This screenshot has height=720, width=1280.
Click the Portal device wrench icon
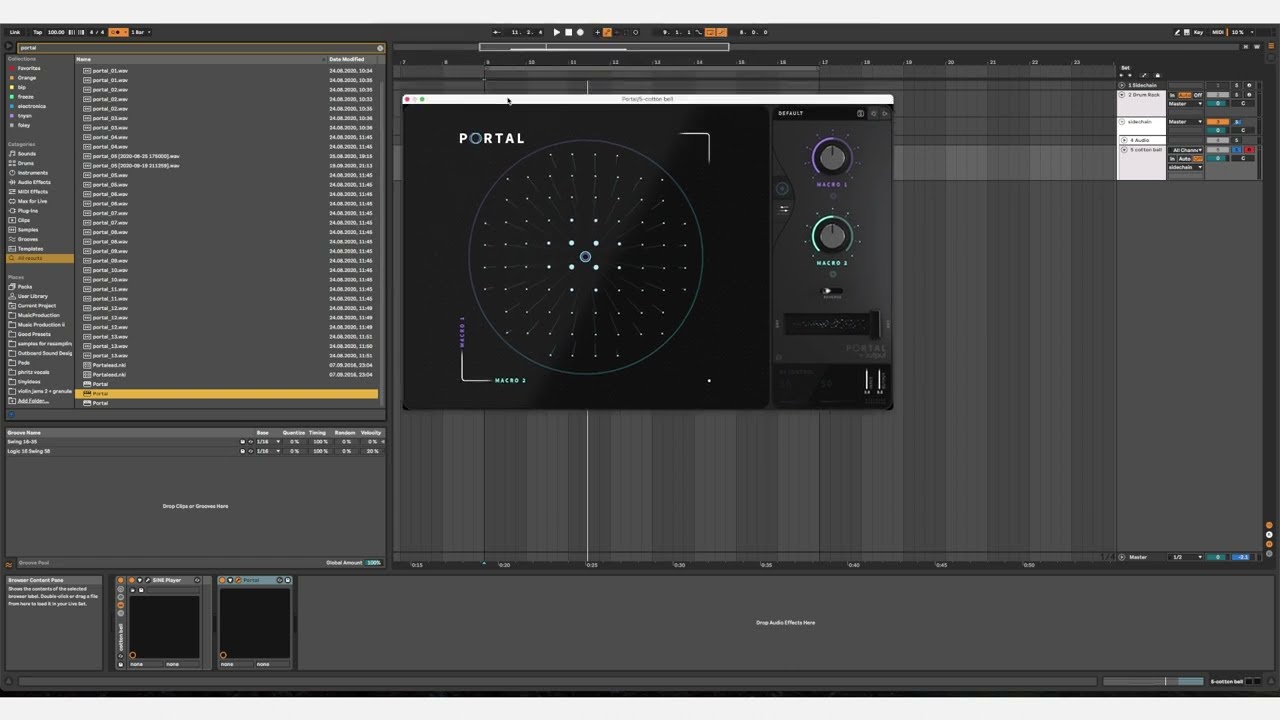click(239, 580)
